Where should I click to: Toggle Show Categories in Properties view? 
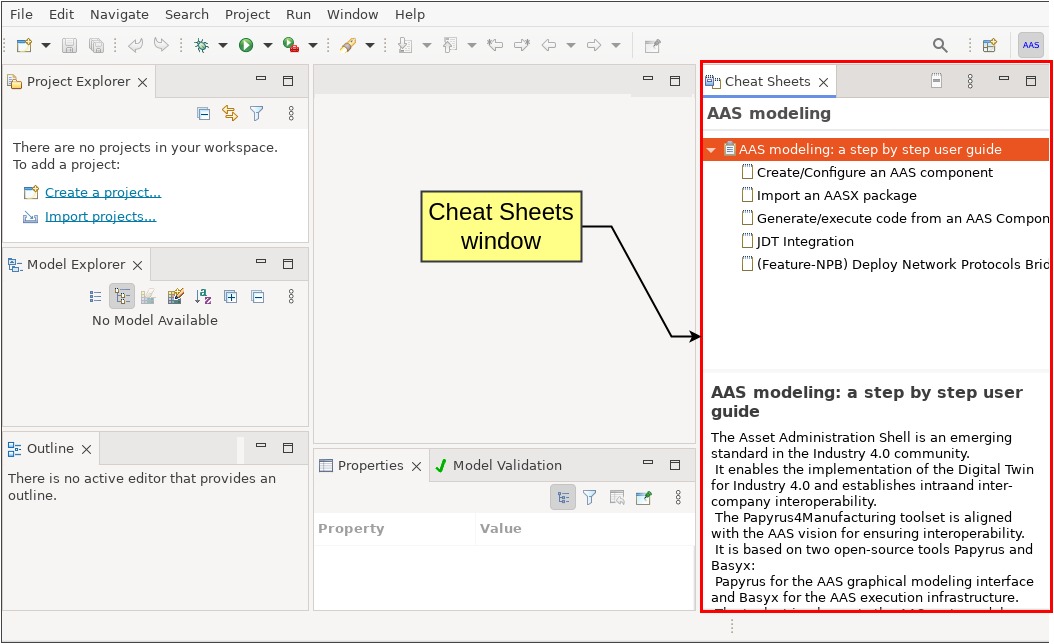pyautogui.click(x=563, y=497)
